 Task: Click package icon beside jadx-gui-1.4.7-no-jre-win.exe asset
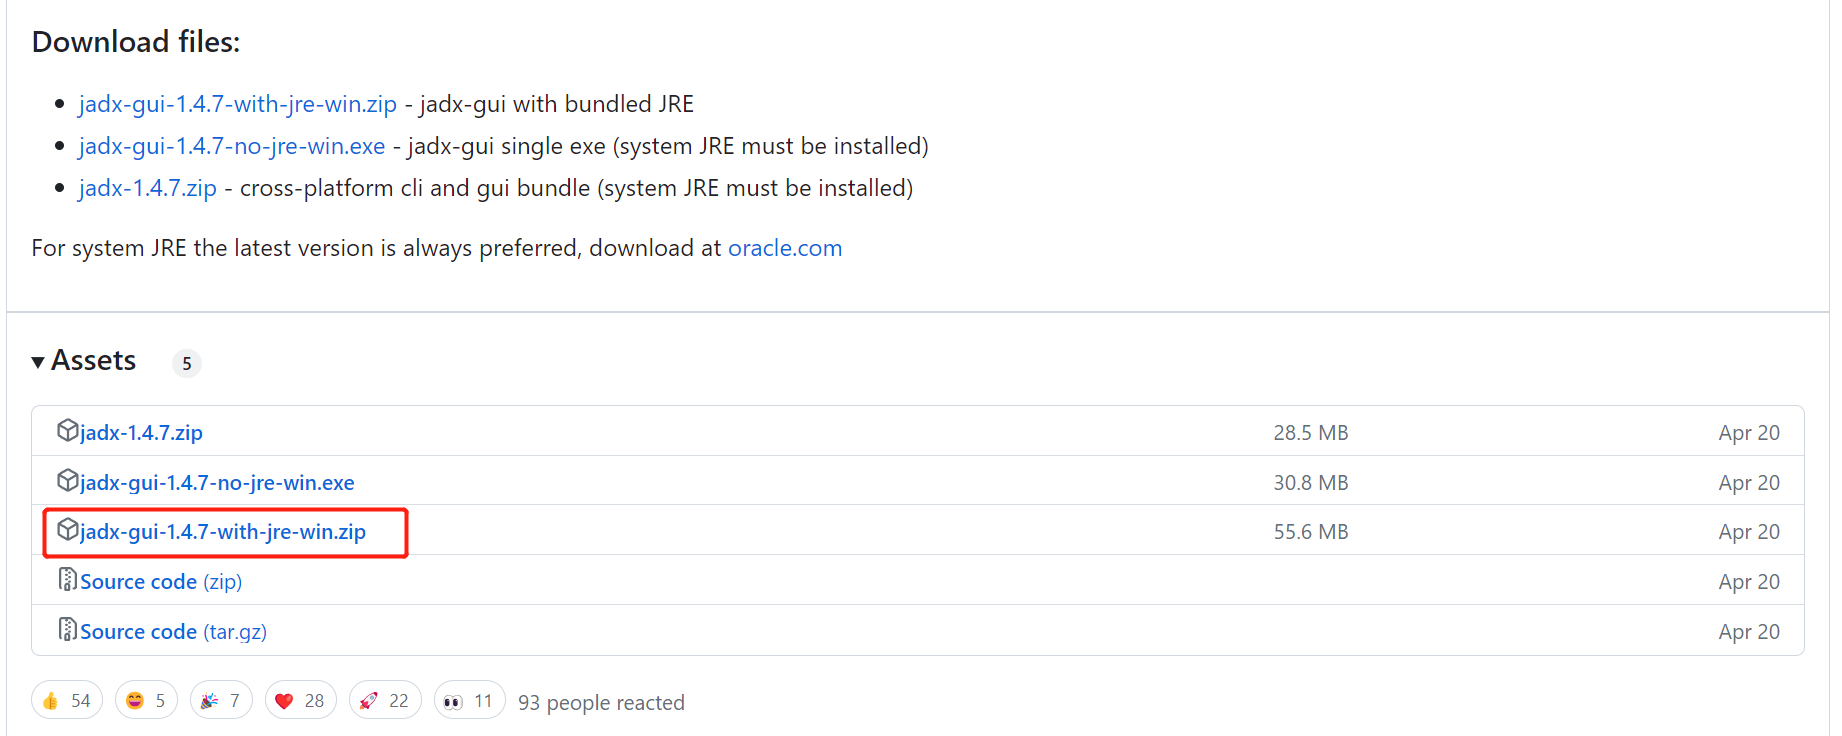[x=67, y=481]
